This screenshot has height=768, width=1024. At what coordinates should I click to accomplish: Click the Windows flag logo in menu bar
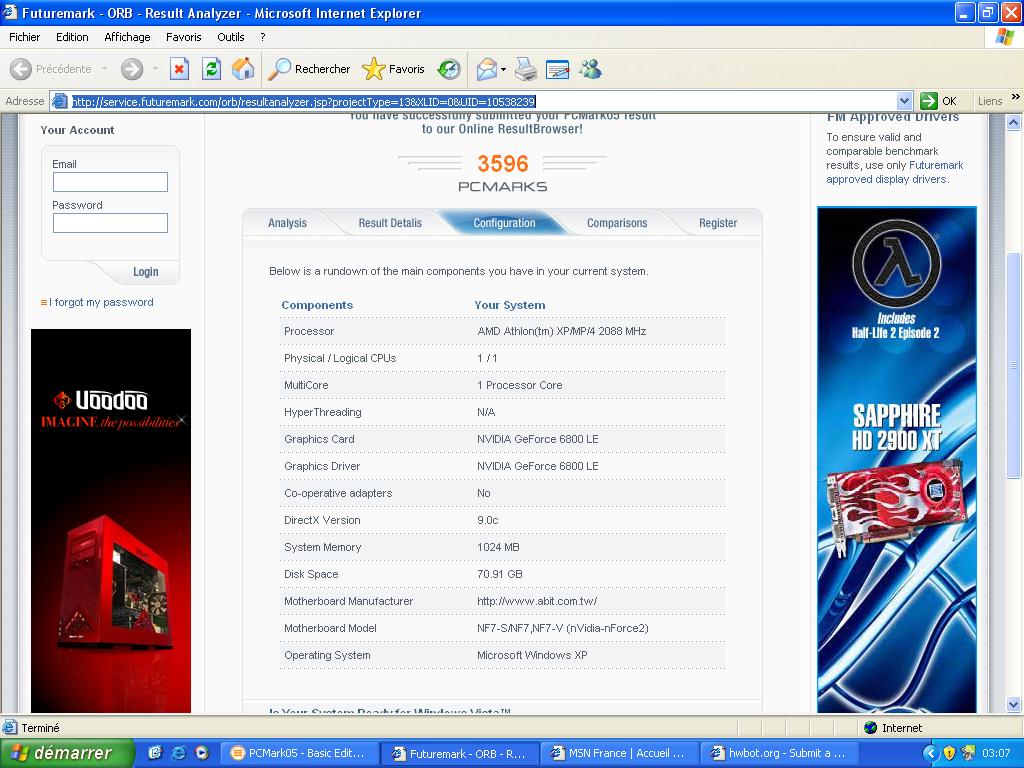[1004, 37]
